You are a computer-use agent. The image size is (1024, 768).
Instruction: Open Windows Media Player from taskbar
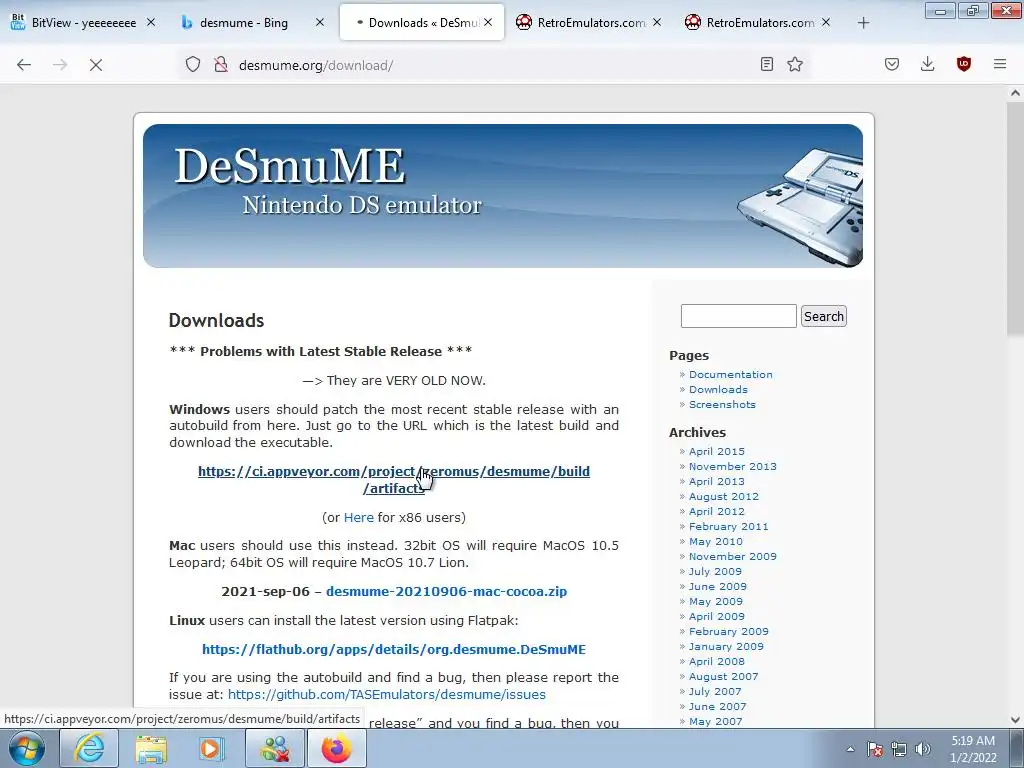point(212,748)
